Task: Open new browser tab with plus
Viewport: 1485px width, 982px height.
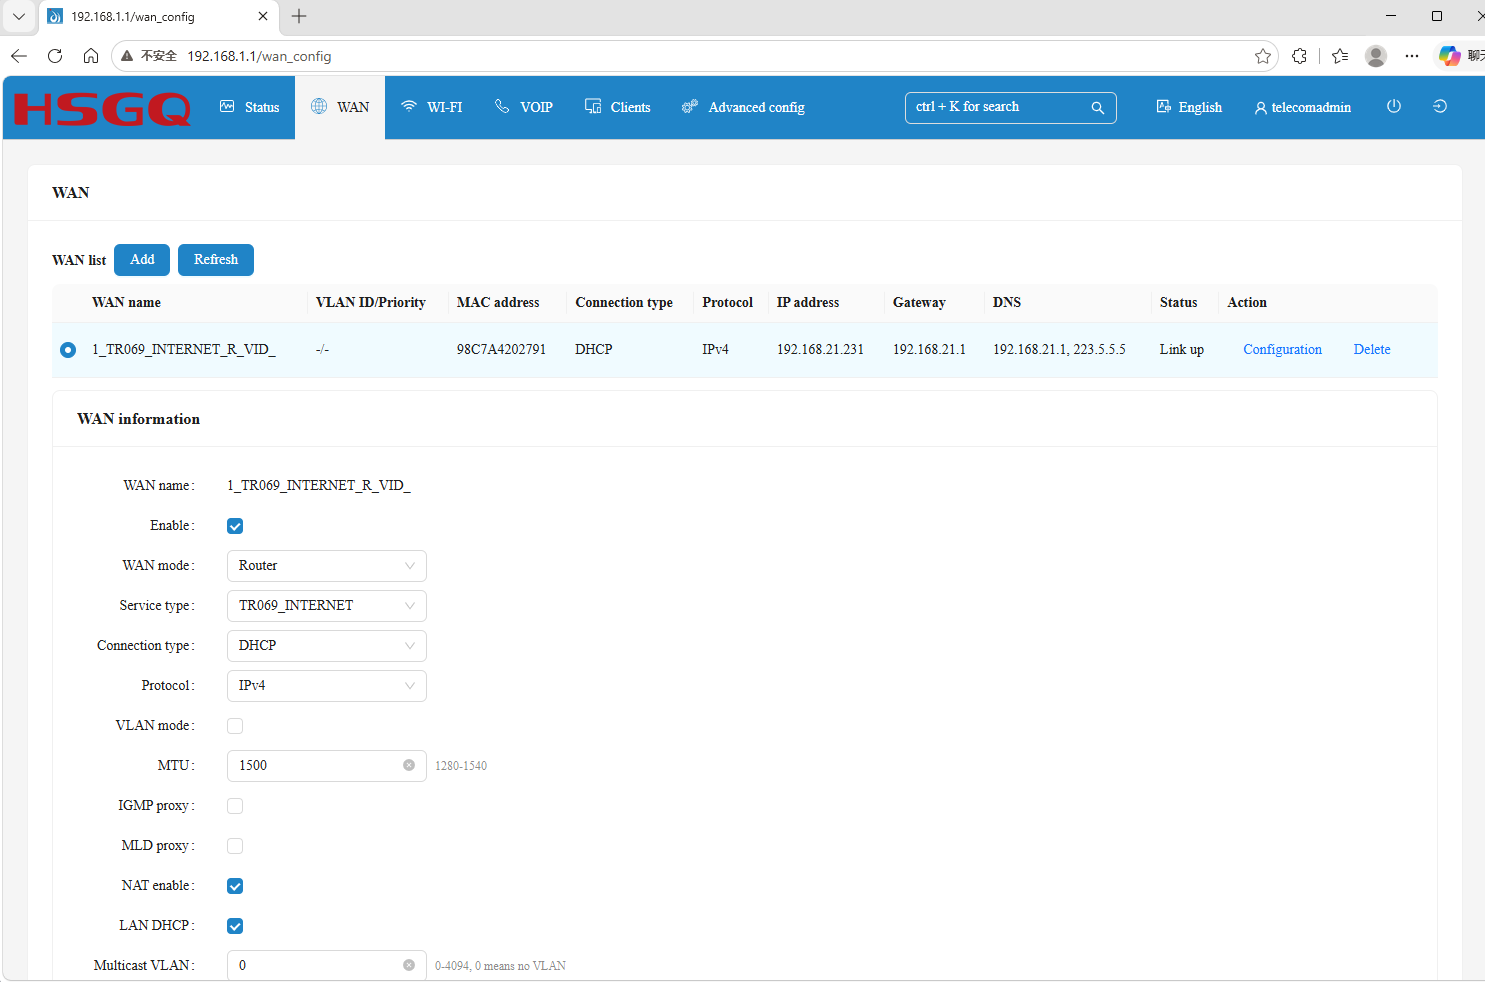Action: pos(299,16)
